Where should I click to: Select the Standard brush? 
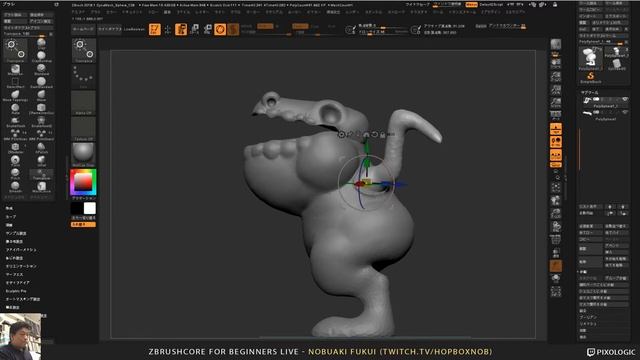tap(41, 69)
